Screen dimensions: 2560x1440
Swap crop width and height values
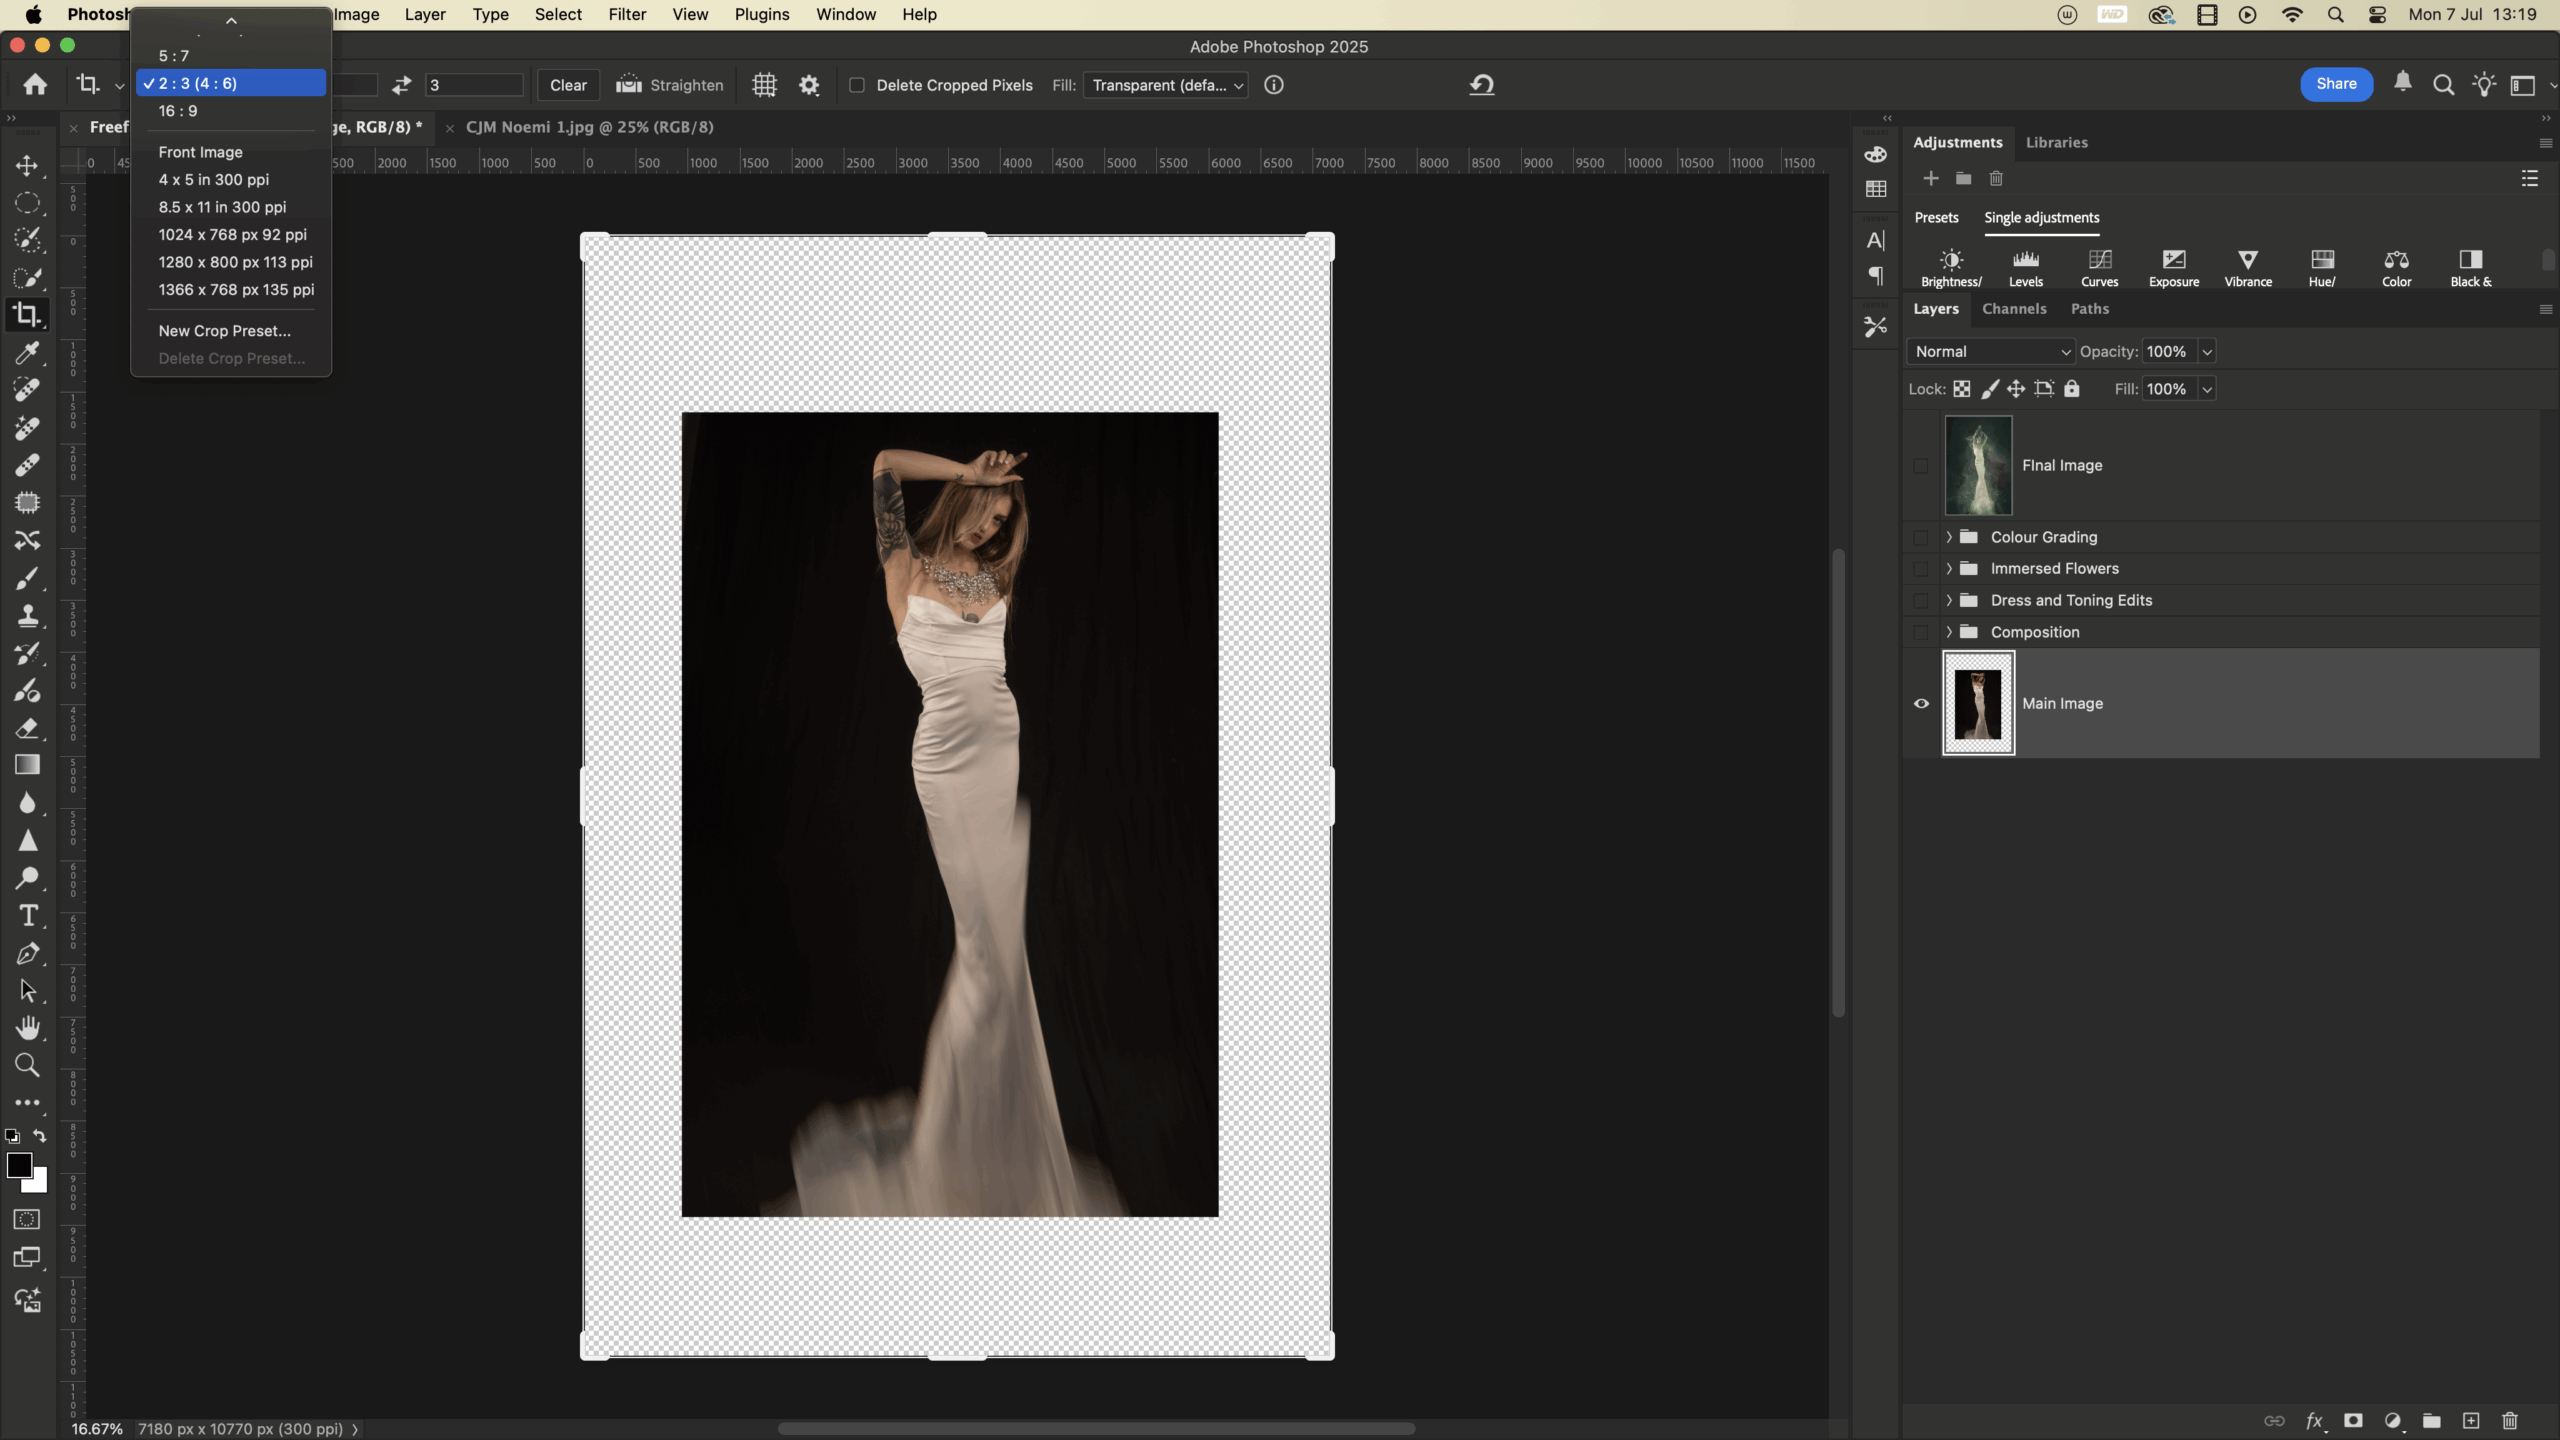401,85
